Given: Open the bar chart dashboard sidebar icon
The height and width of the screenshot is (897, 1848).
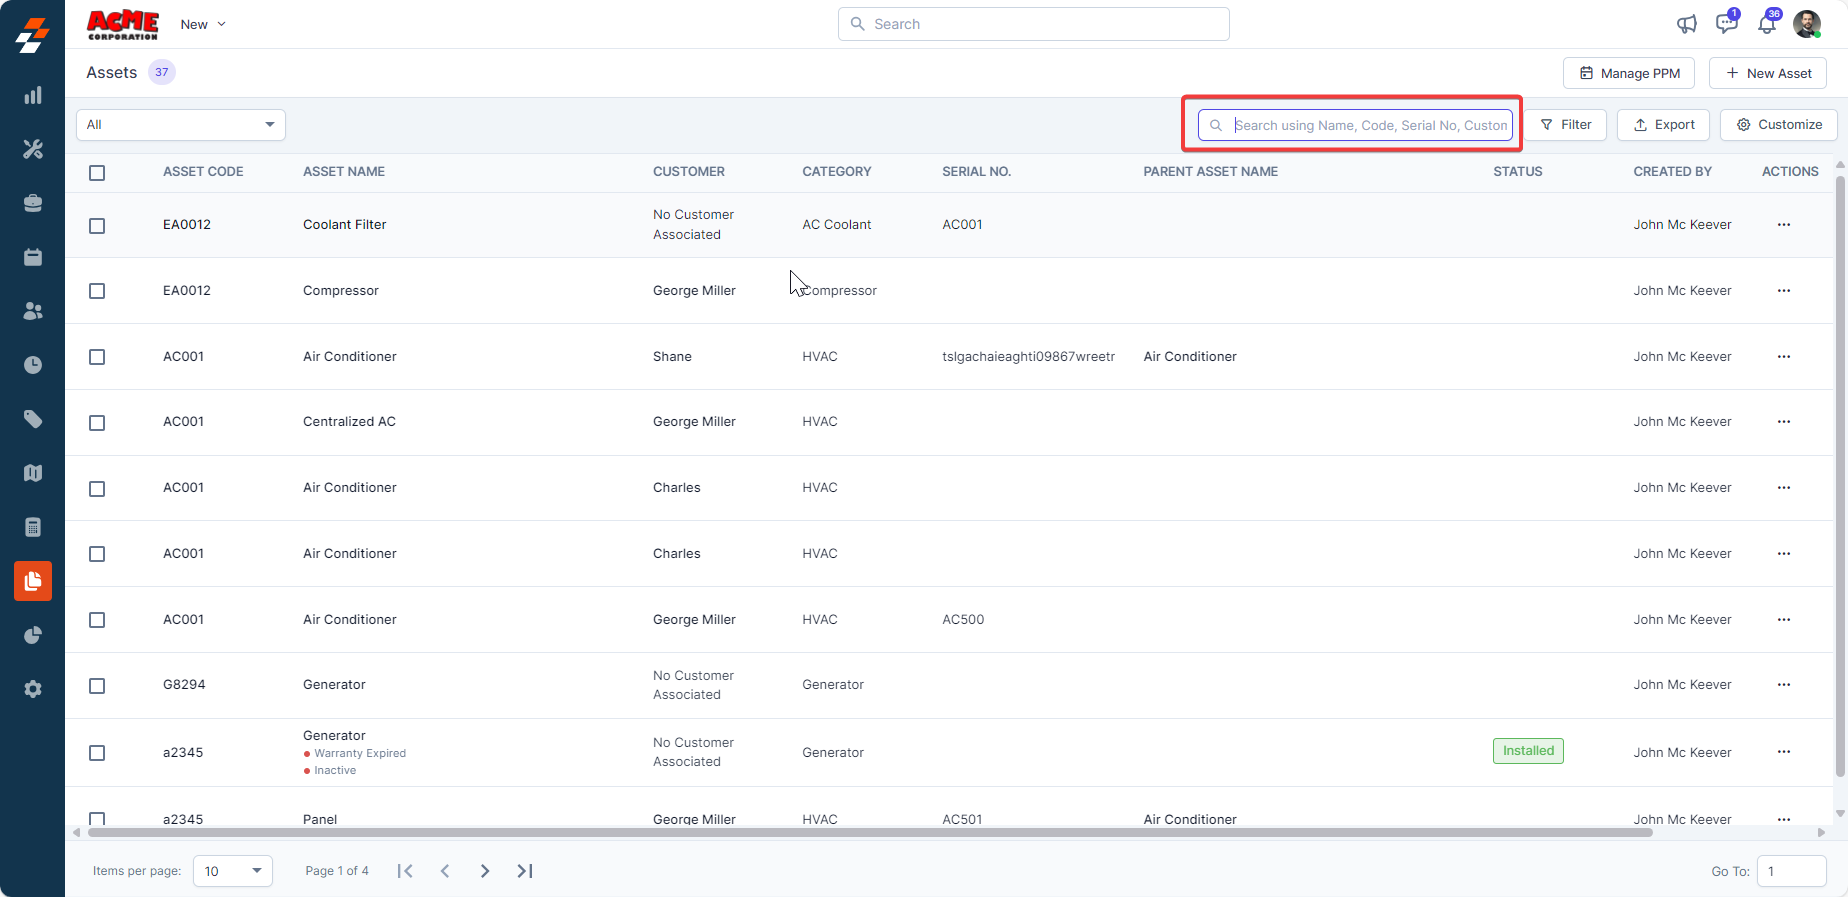Looking at the screenshot, I should coord(33,95).
